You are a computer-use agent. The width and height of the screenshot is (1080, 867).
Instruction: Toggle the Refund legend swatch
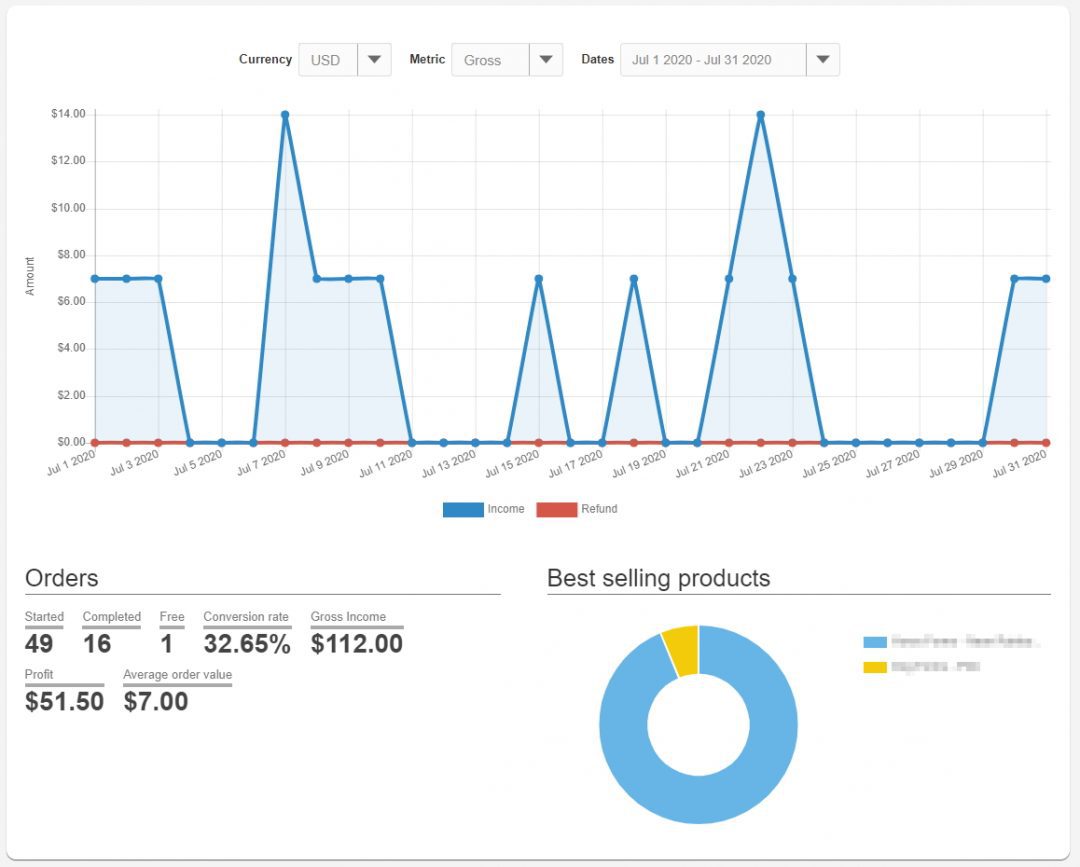click(x=557, y=510)
